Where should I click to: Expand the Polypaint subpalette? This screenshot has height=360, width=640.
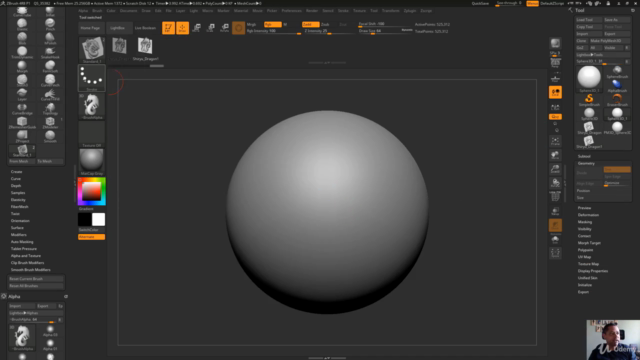click(585, 250)
